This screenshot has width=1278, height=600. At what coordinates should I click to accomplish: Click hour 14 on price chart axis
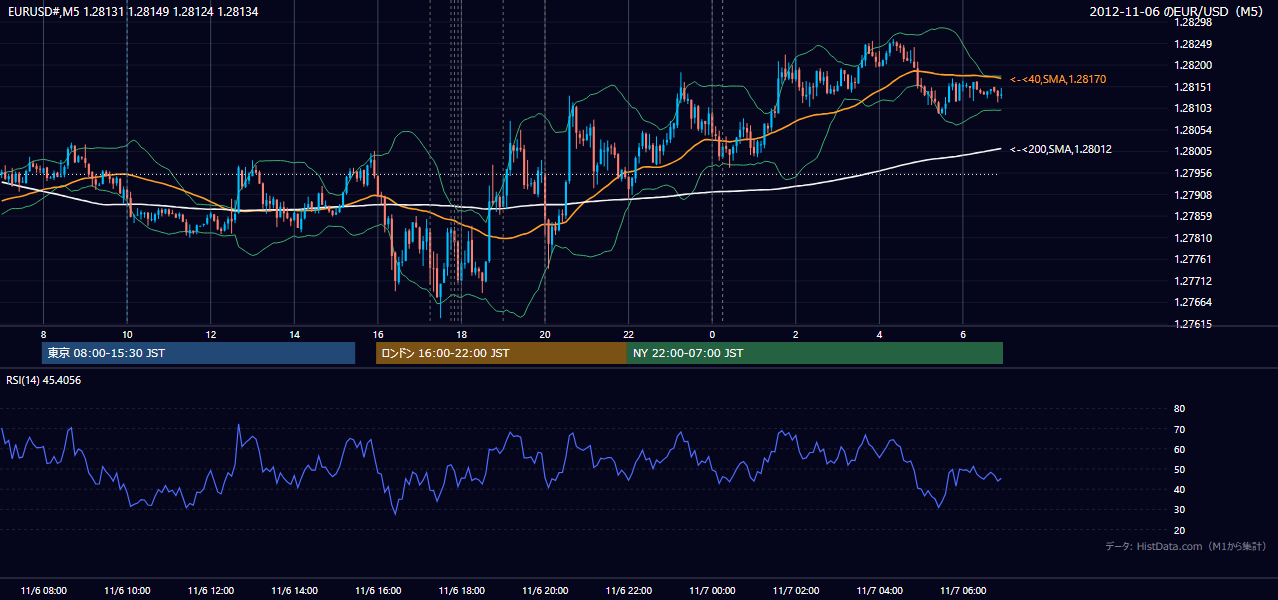coord(294,334)
